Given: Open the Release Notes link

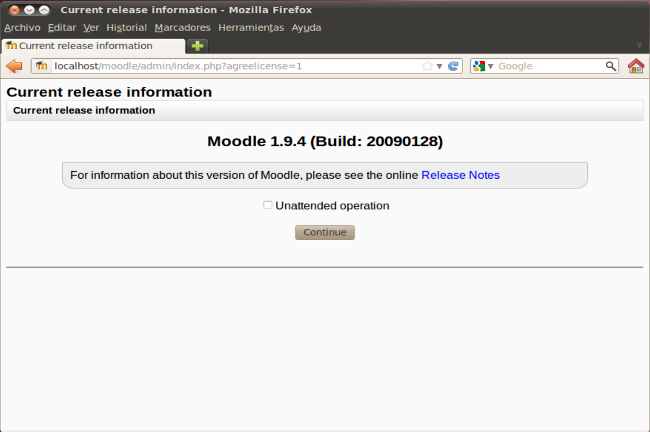Looking at the screenshot, I should tap(460, 175).
